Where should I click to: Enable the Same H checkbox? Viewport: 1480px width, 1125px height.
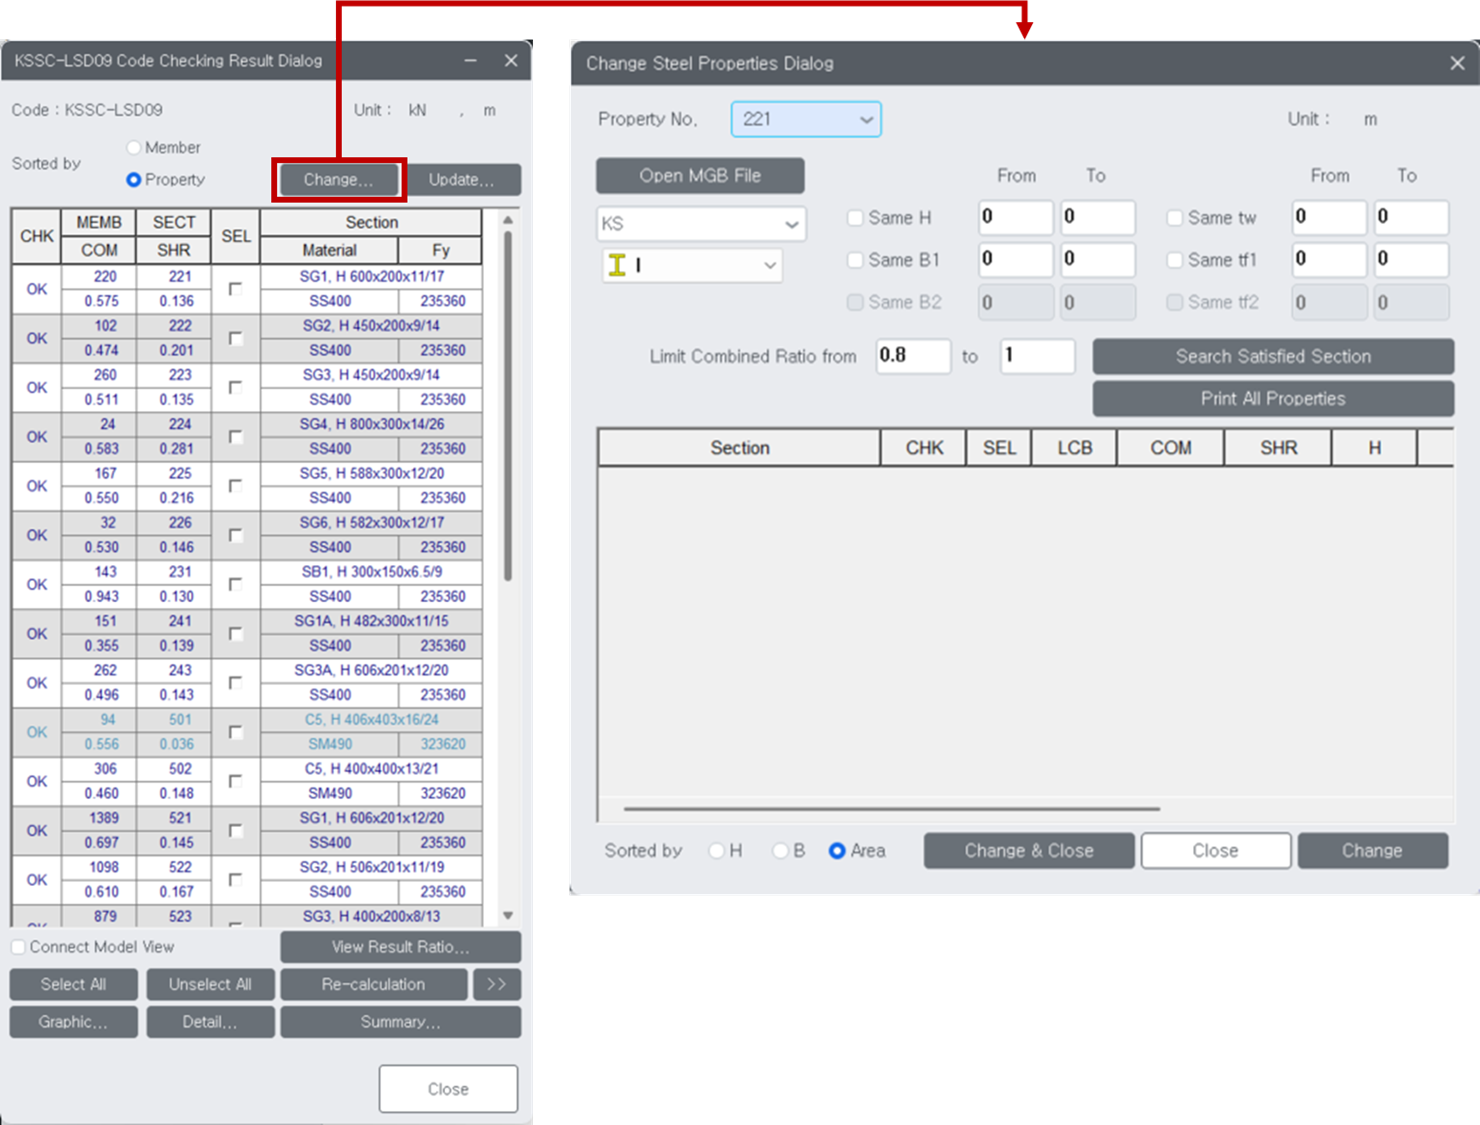(856, 217)
